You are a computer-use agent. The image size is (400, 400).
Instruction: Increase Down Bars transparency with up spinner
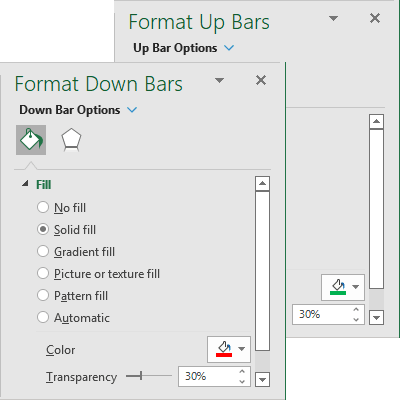pos(242,371)
